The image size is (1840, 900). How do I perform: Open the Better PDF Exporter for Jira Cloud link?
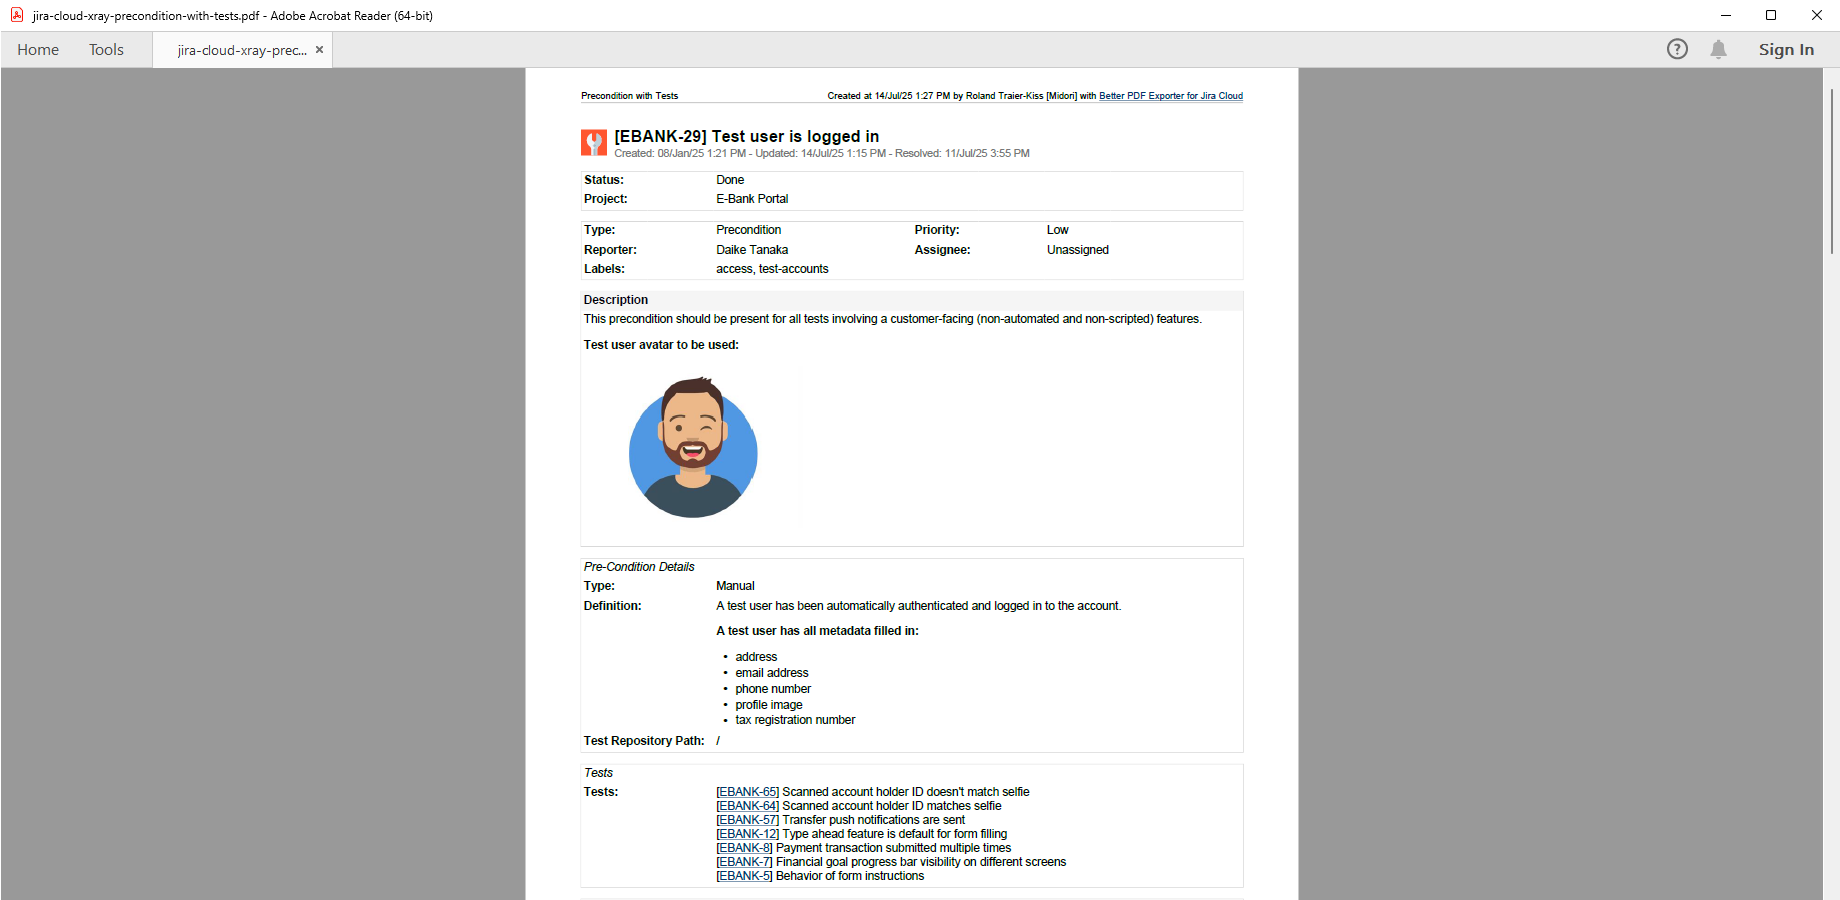[1171, 96]
